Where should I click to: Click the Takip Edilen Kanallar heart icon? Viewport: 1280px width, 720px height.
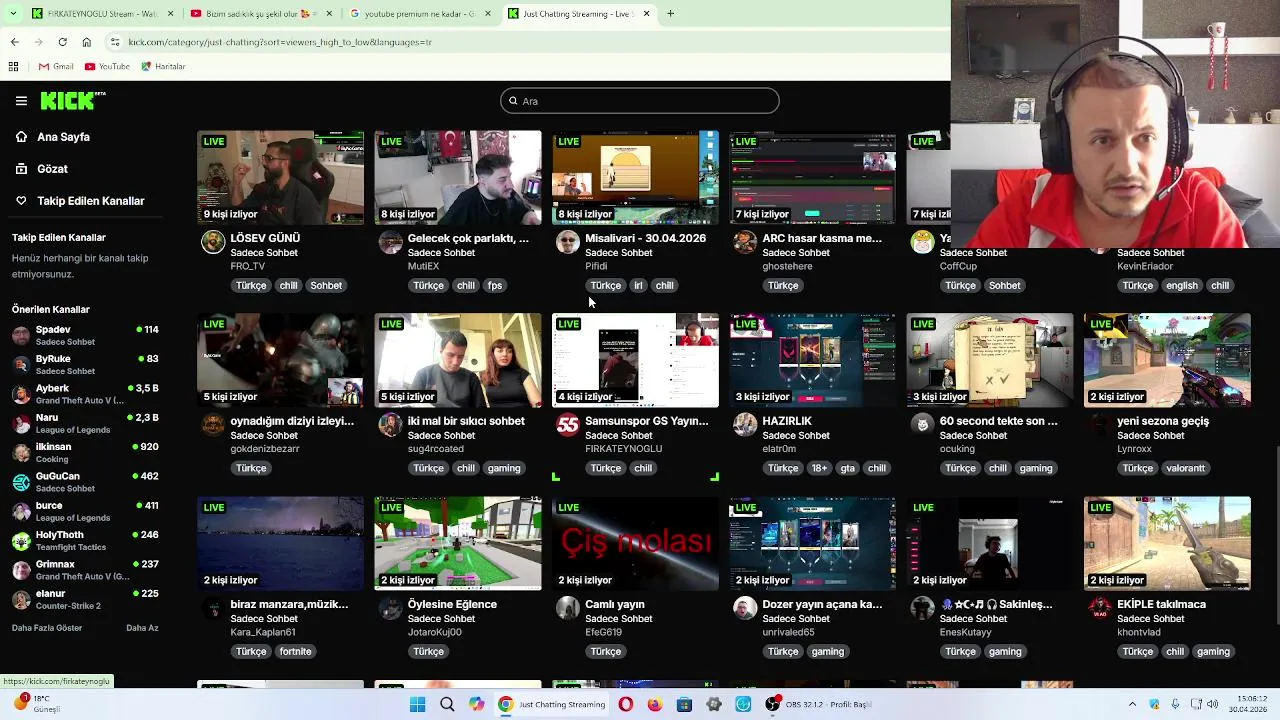(x=21, y=201)
